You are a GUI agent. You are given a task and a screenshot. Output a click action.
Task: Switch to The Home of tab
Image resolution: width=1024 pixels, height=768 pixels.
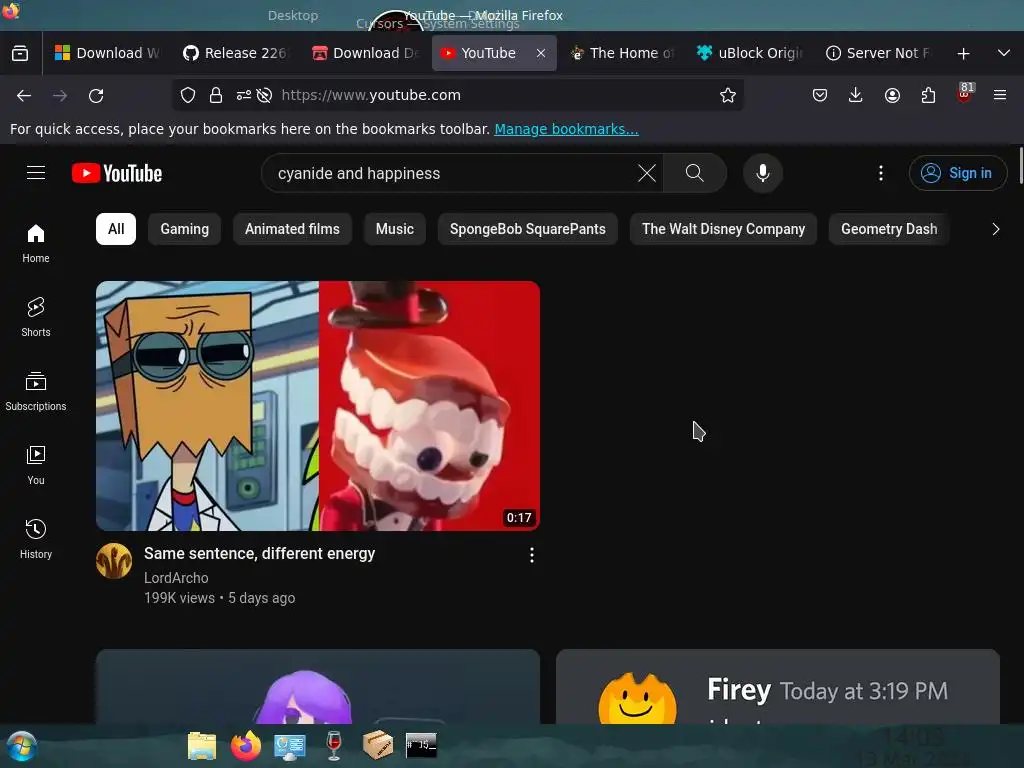point(622,53)
